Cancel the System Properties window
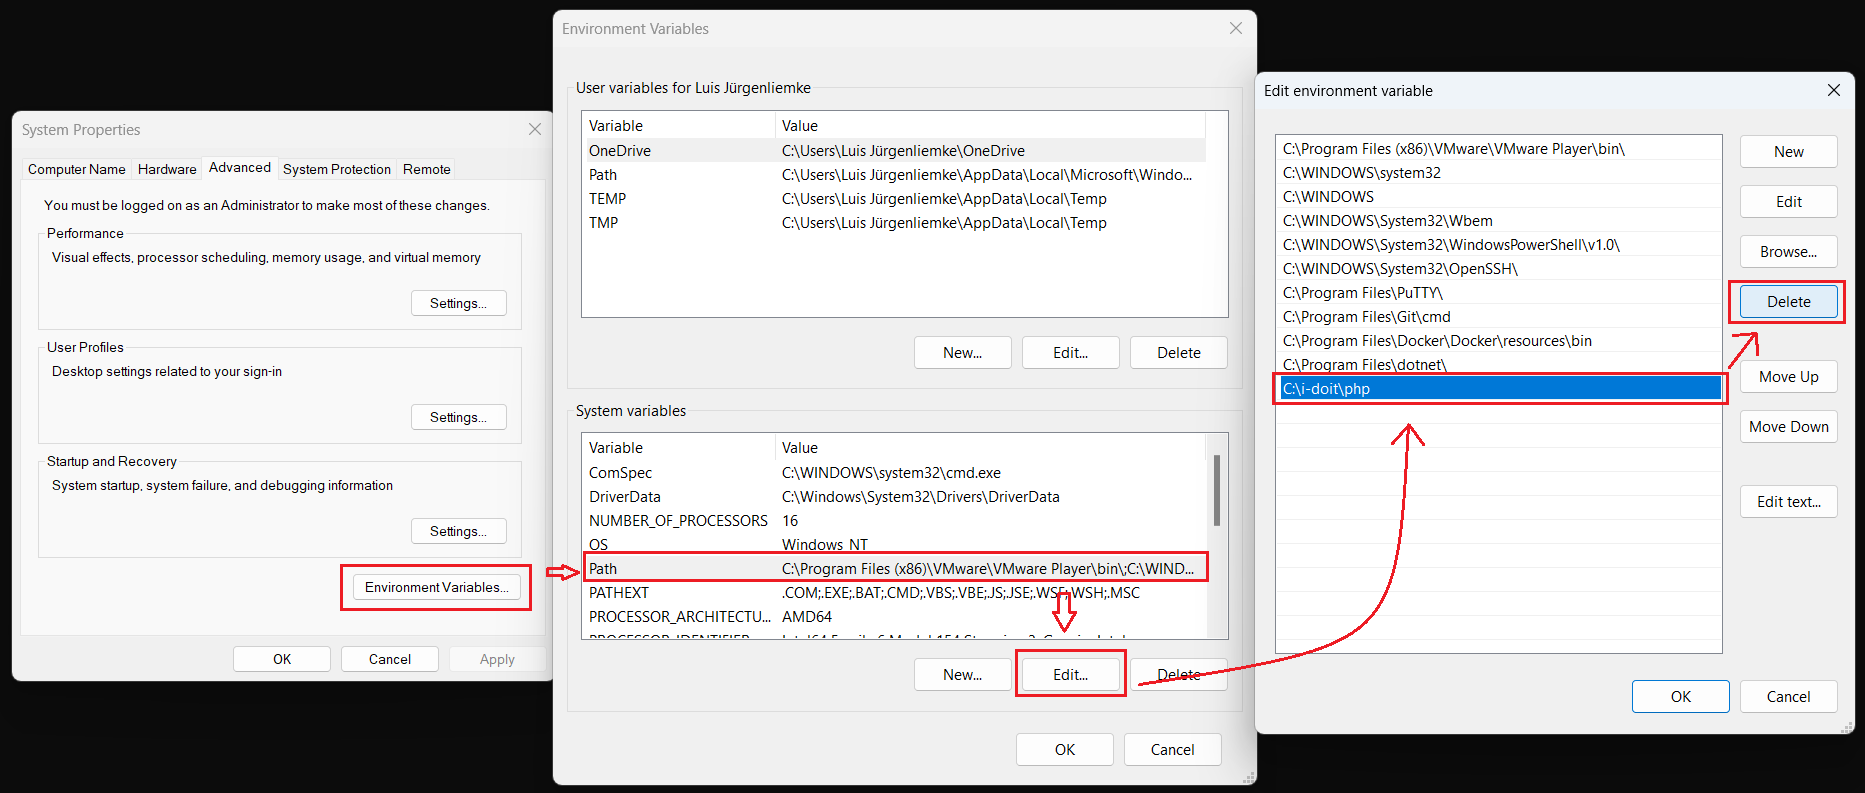This screenshot has width=1865, height=793. (390, 659)
